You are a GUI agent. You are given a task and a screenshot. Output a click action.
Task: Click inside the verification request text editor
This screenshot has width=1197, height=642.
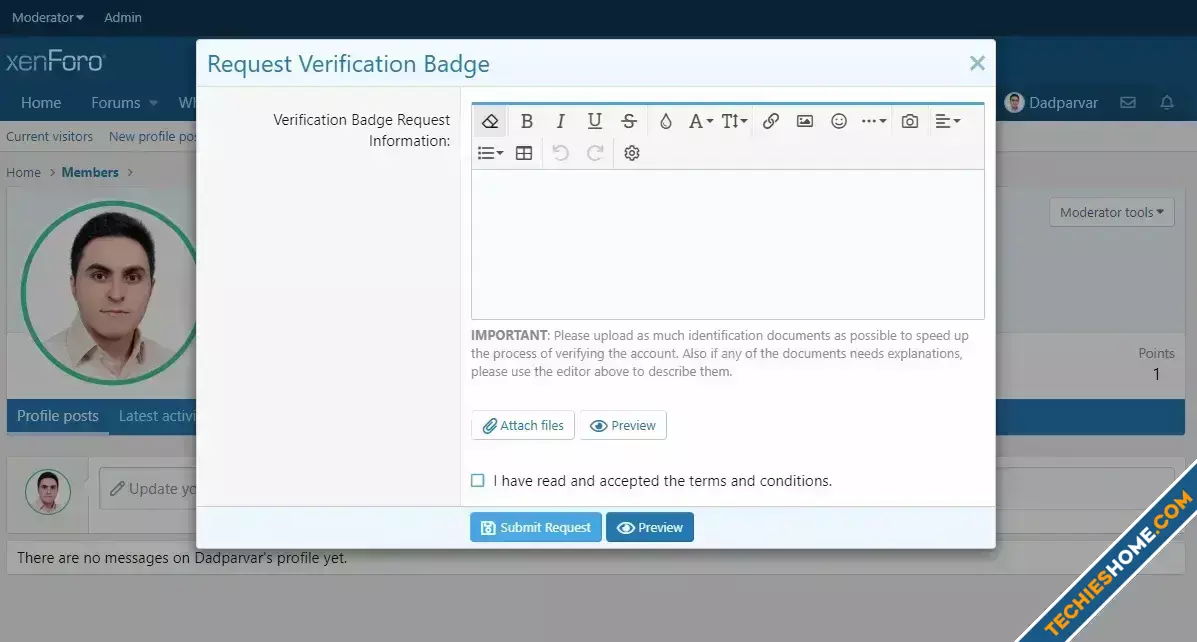click(728, 244)
